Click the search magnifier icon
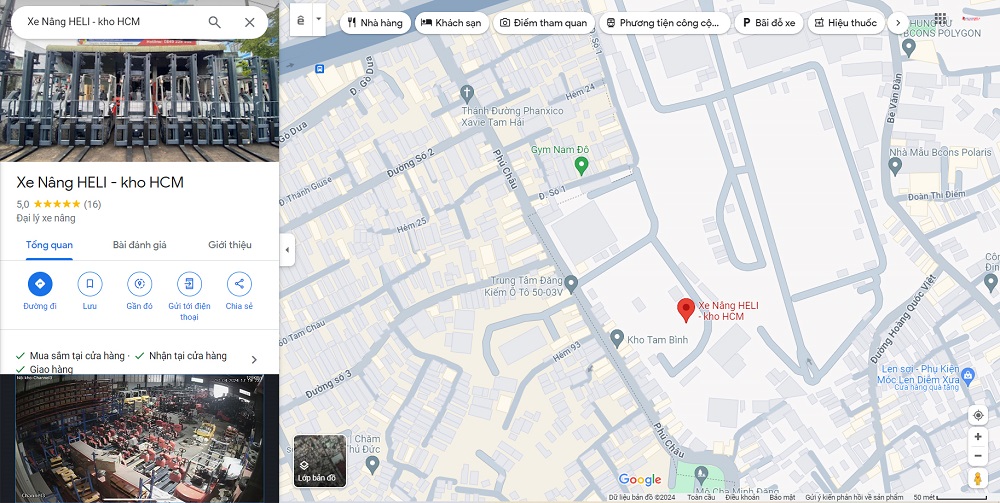Image resolution: width=1000 pixels, height=503 pixels. pos(214,22)
